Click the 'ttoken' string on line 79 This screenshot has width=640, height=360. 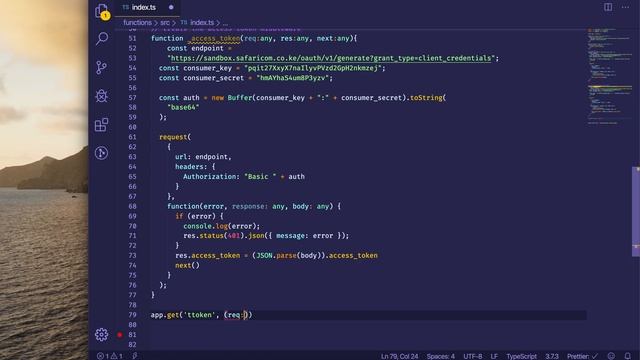pyautogui.click(x=199, y=315)
